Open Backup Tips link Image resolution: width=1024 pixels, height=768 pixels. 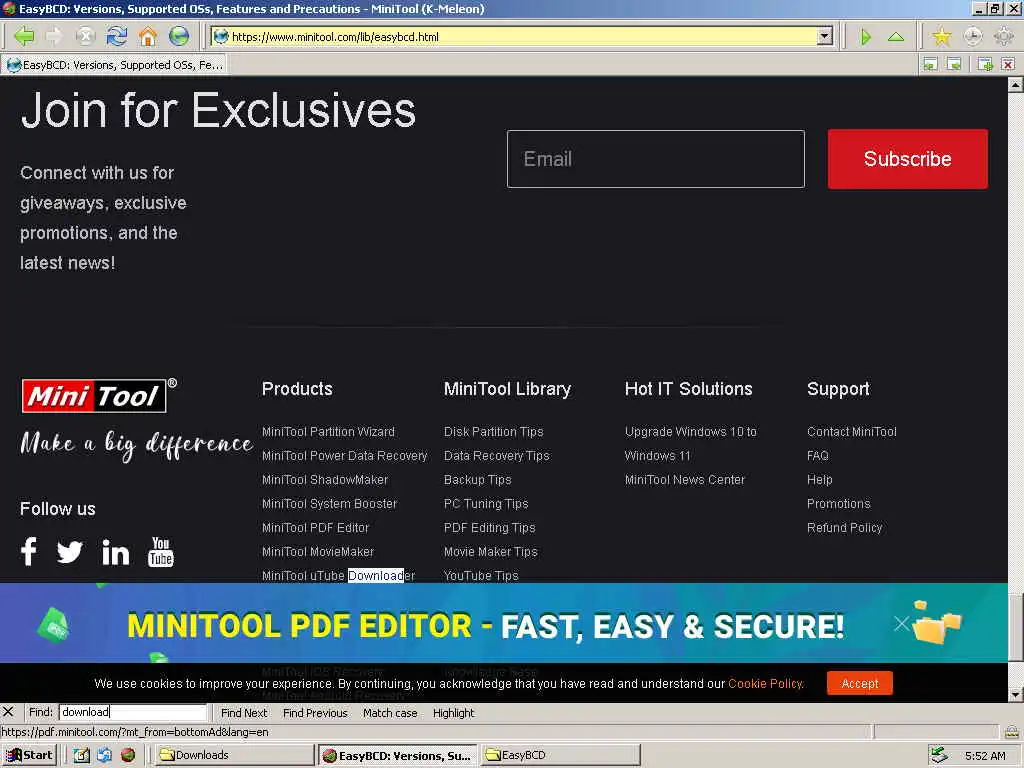[477, 480]
